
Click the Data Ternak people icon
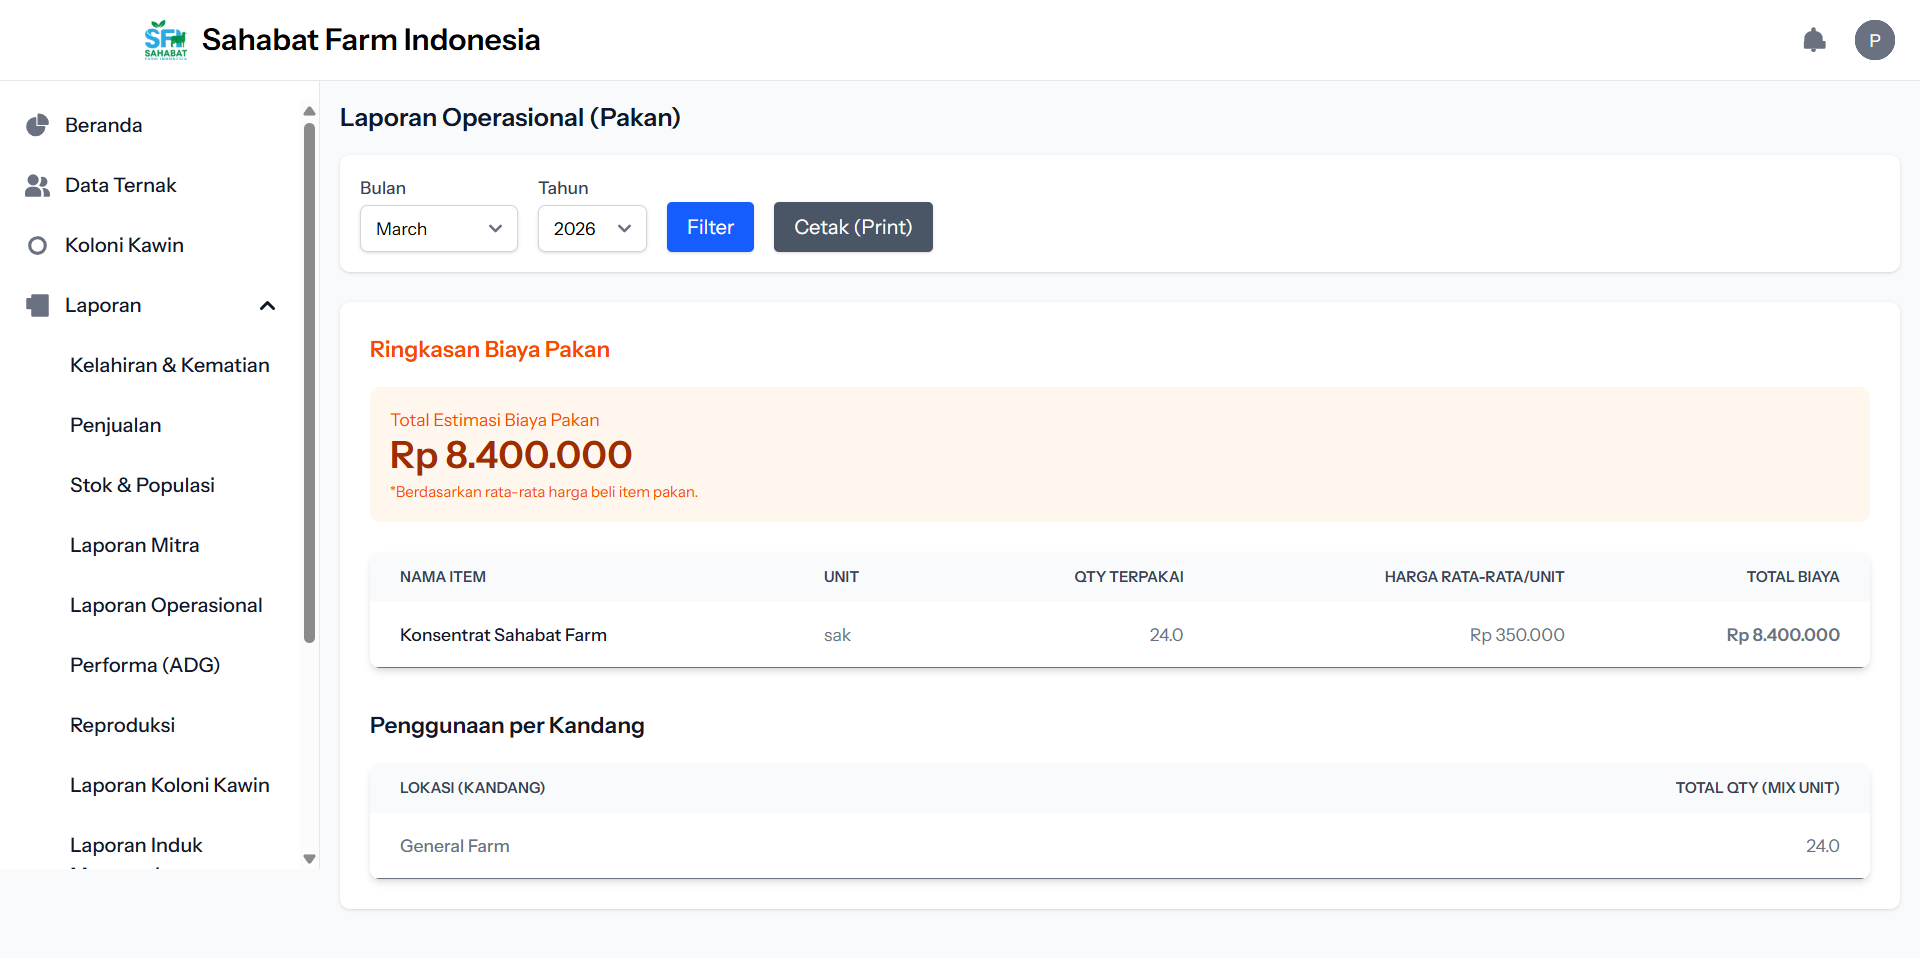38,185
